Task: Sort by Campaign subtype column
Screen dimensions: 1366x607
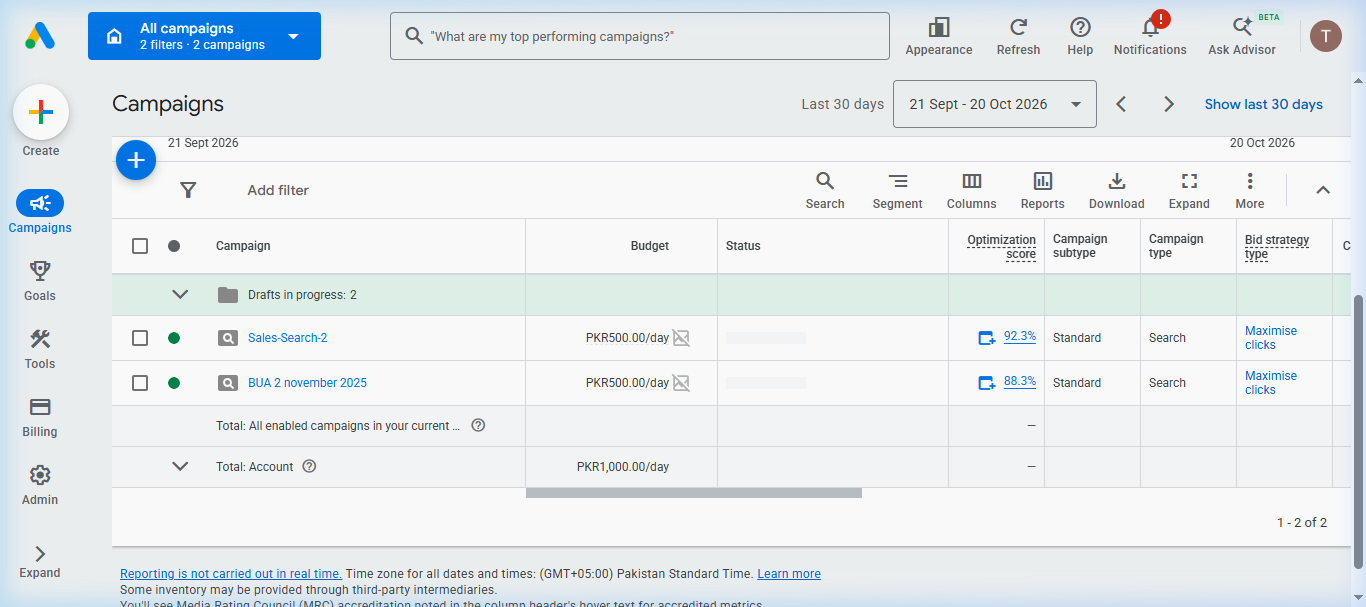Action: [x=1080, y=246]
